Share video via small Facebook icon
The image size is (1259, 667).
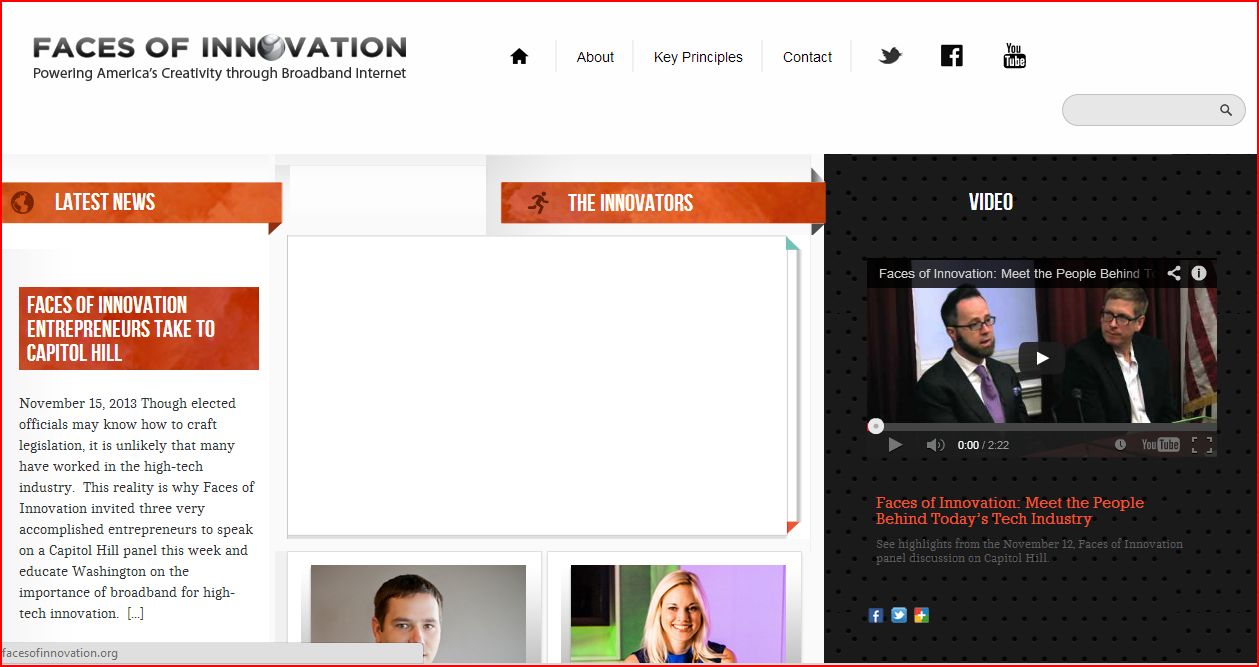[x=876, y=615]
